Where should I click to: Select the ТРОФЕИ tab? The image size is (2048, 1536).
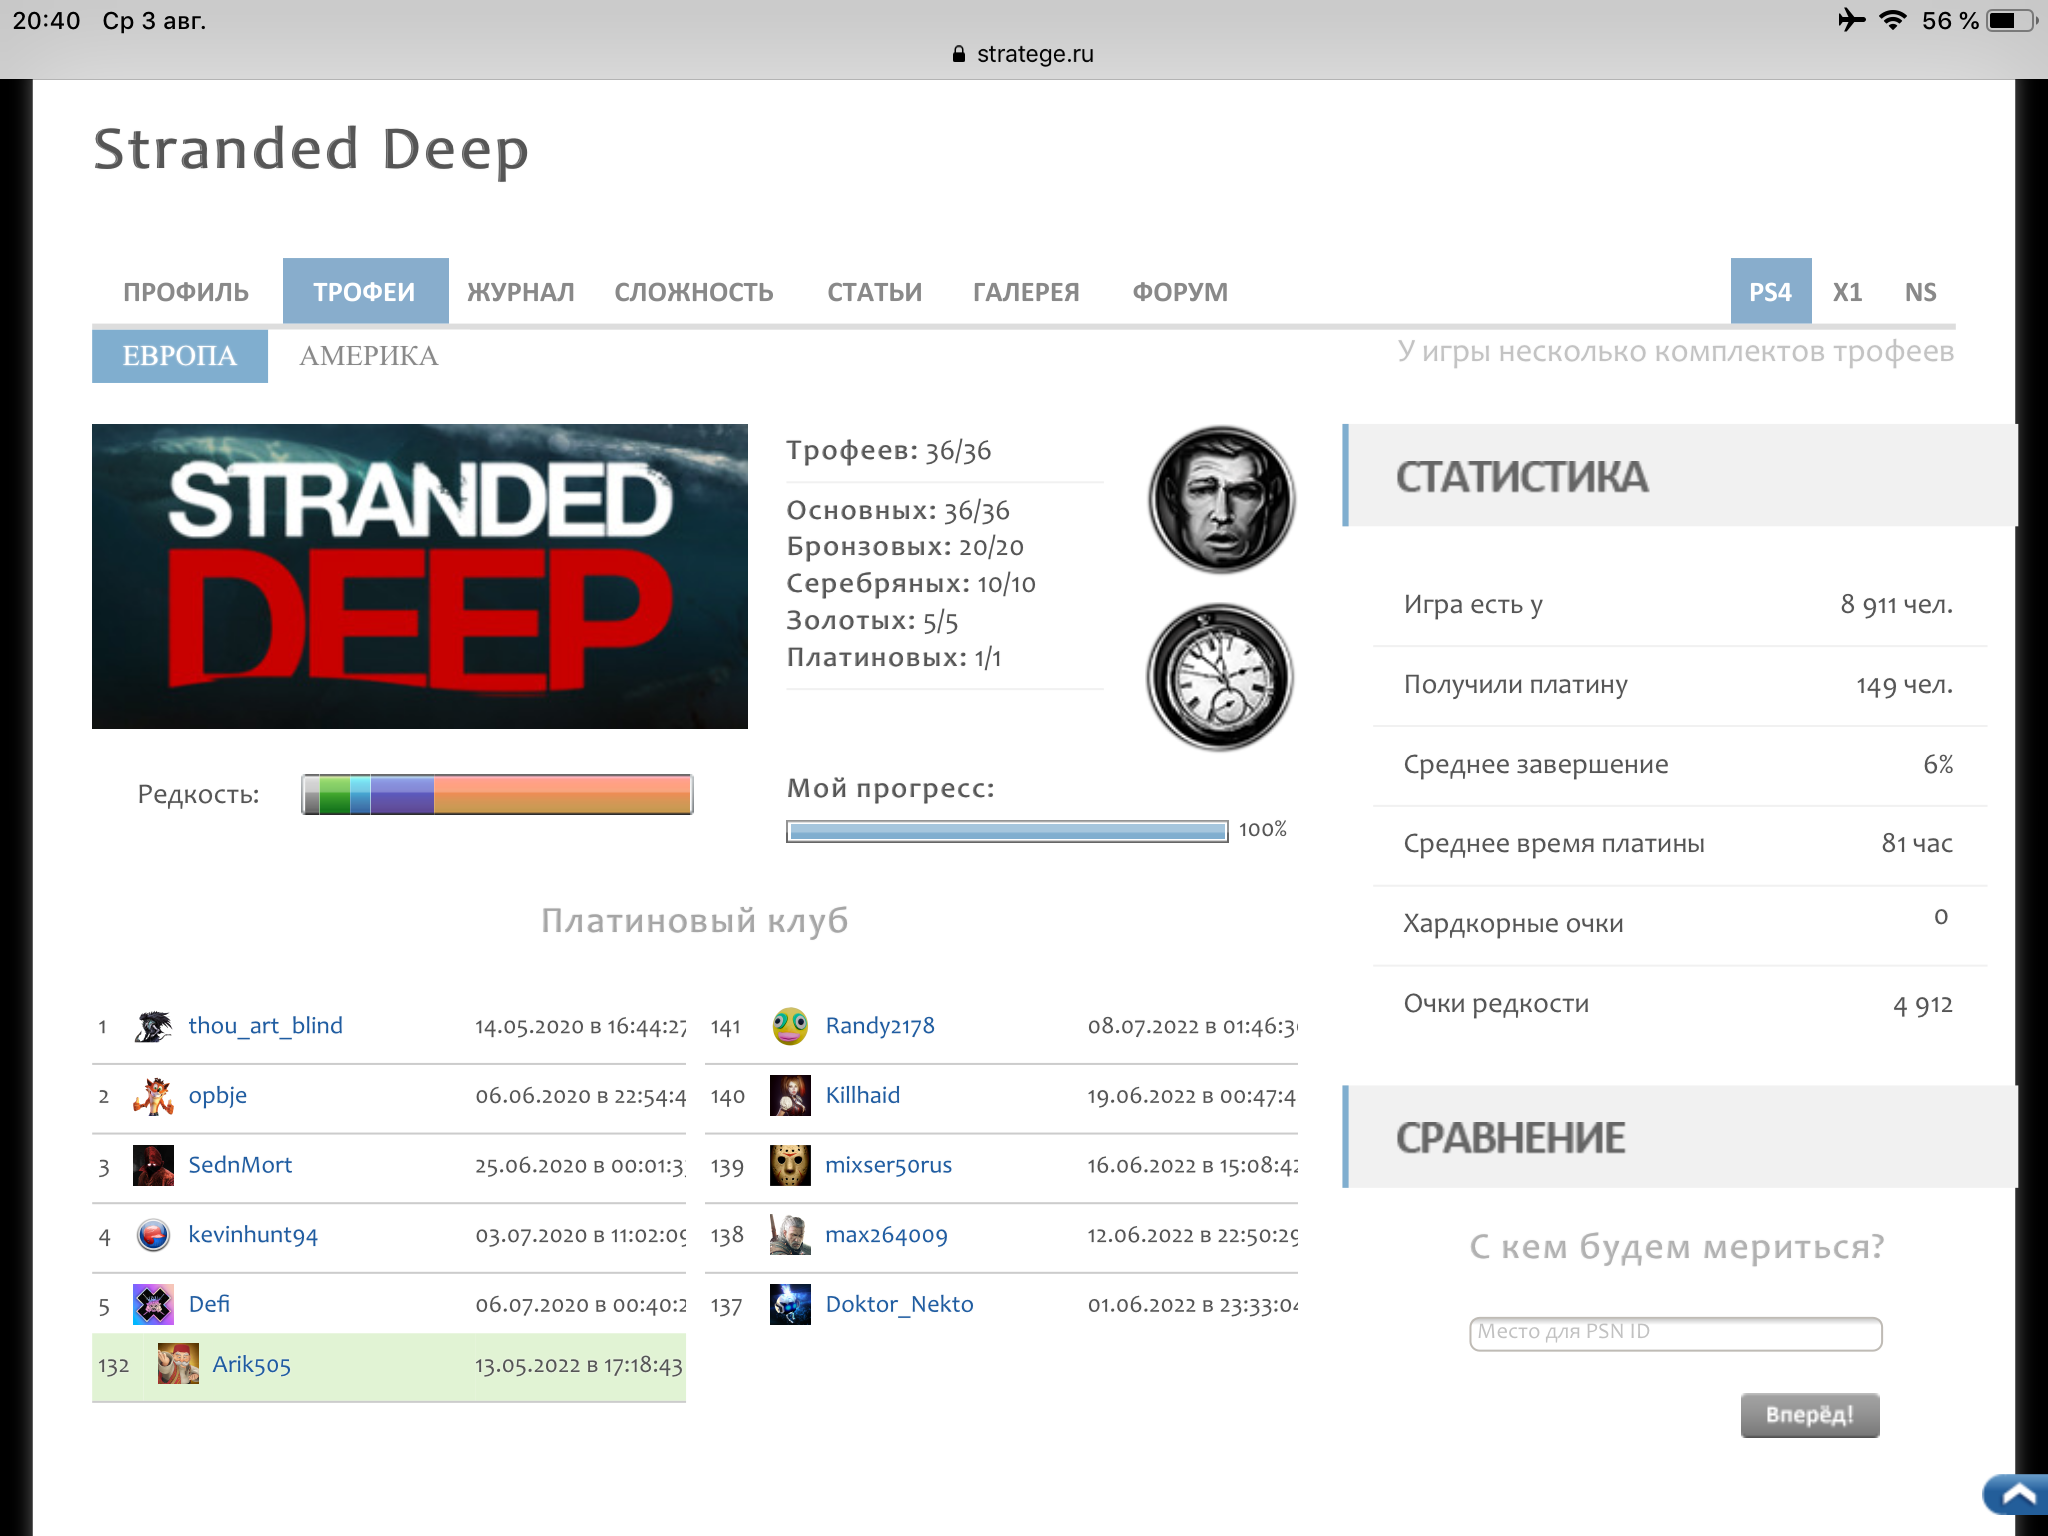pyautogui.click(x=365, y=292)
